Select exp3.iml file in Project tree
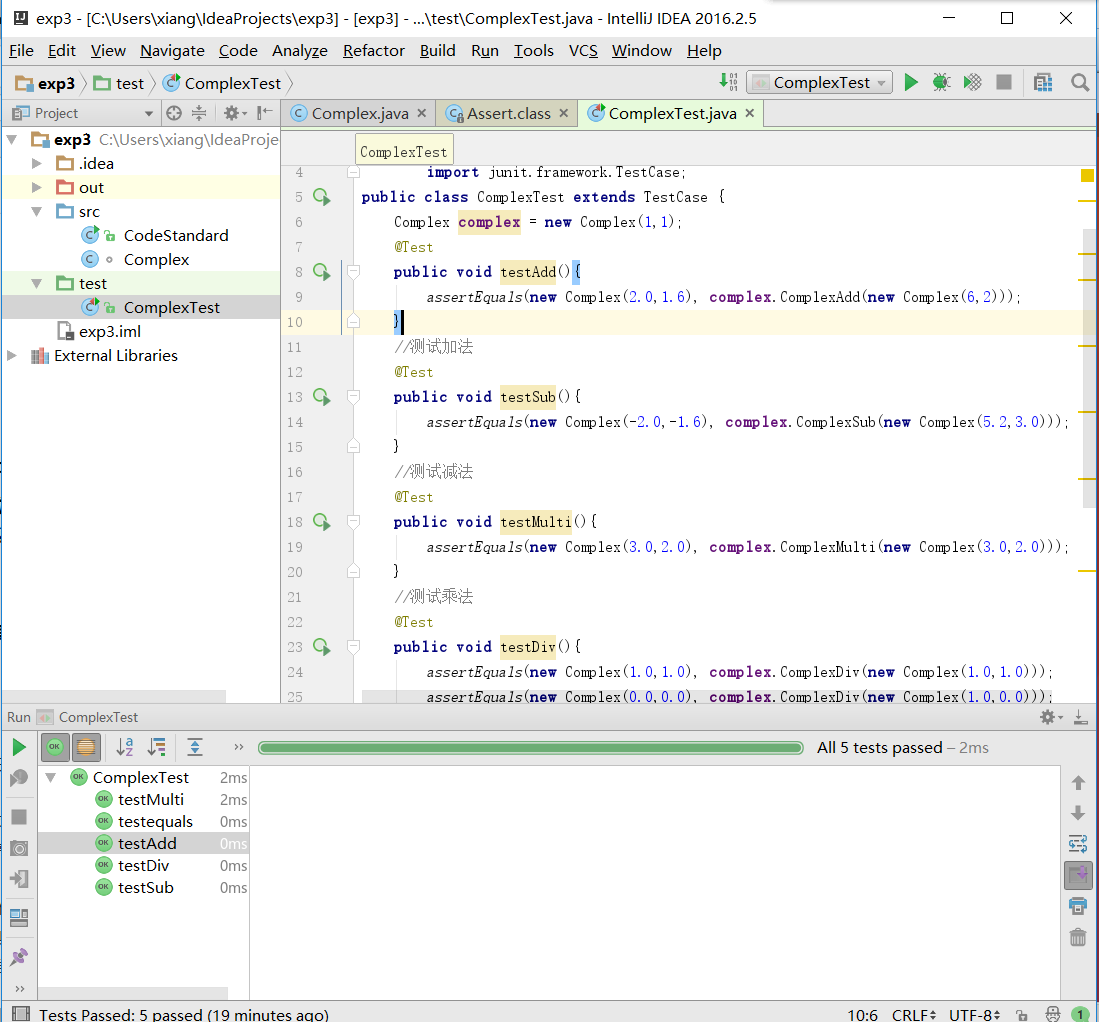 pos(109,332)
